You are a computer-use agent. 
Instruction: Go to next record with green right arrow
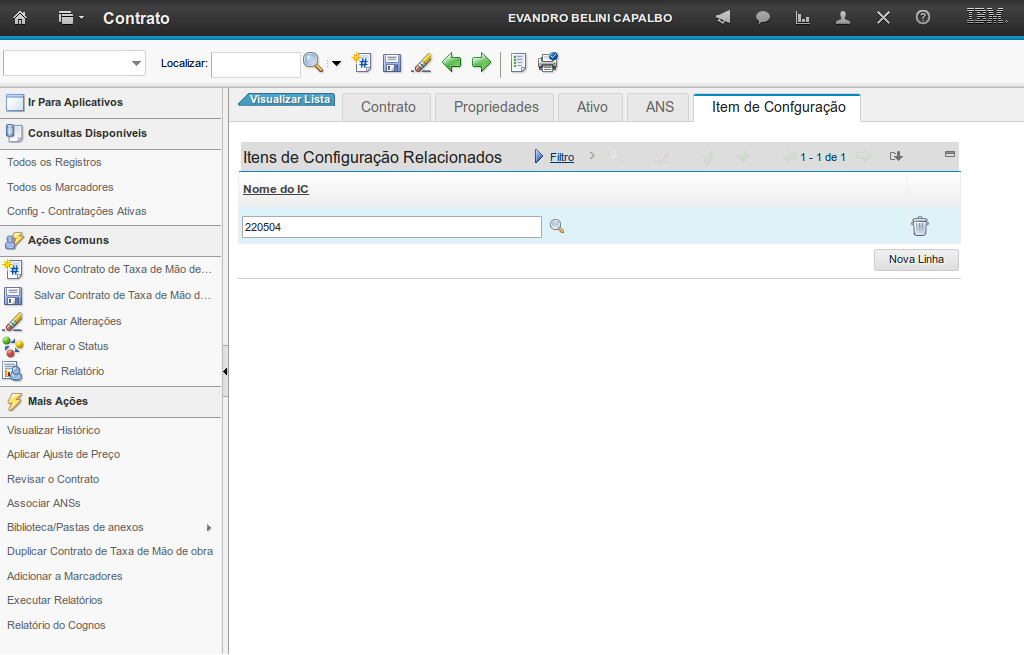pos(481,63)
